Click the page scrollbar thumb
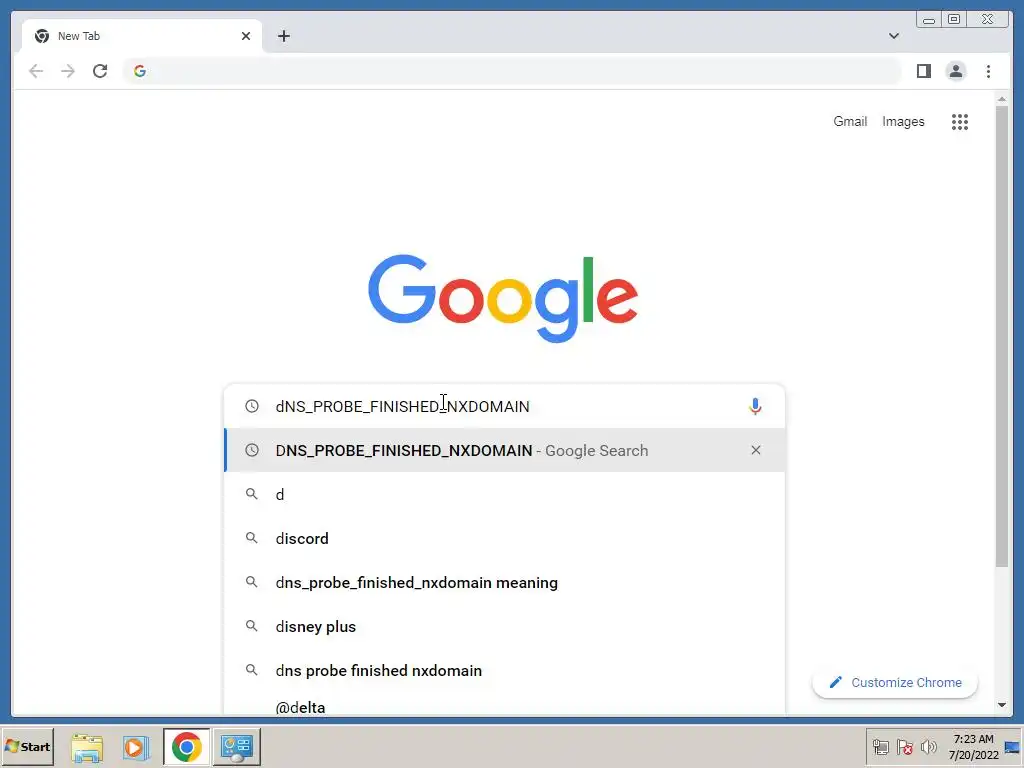This screenshot has height=768, width=1024. (1001, 336)
